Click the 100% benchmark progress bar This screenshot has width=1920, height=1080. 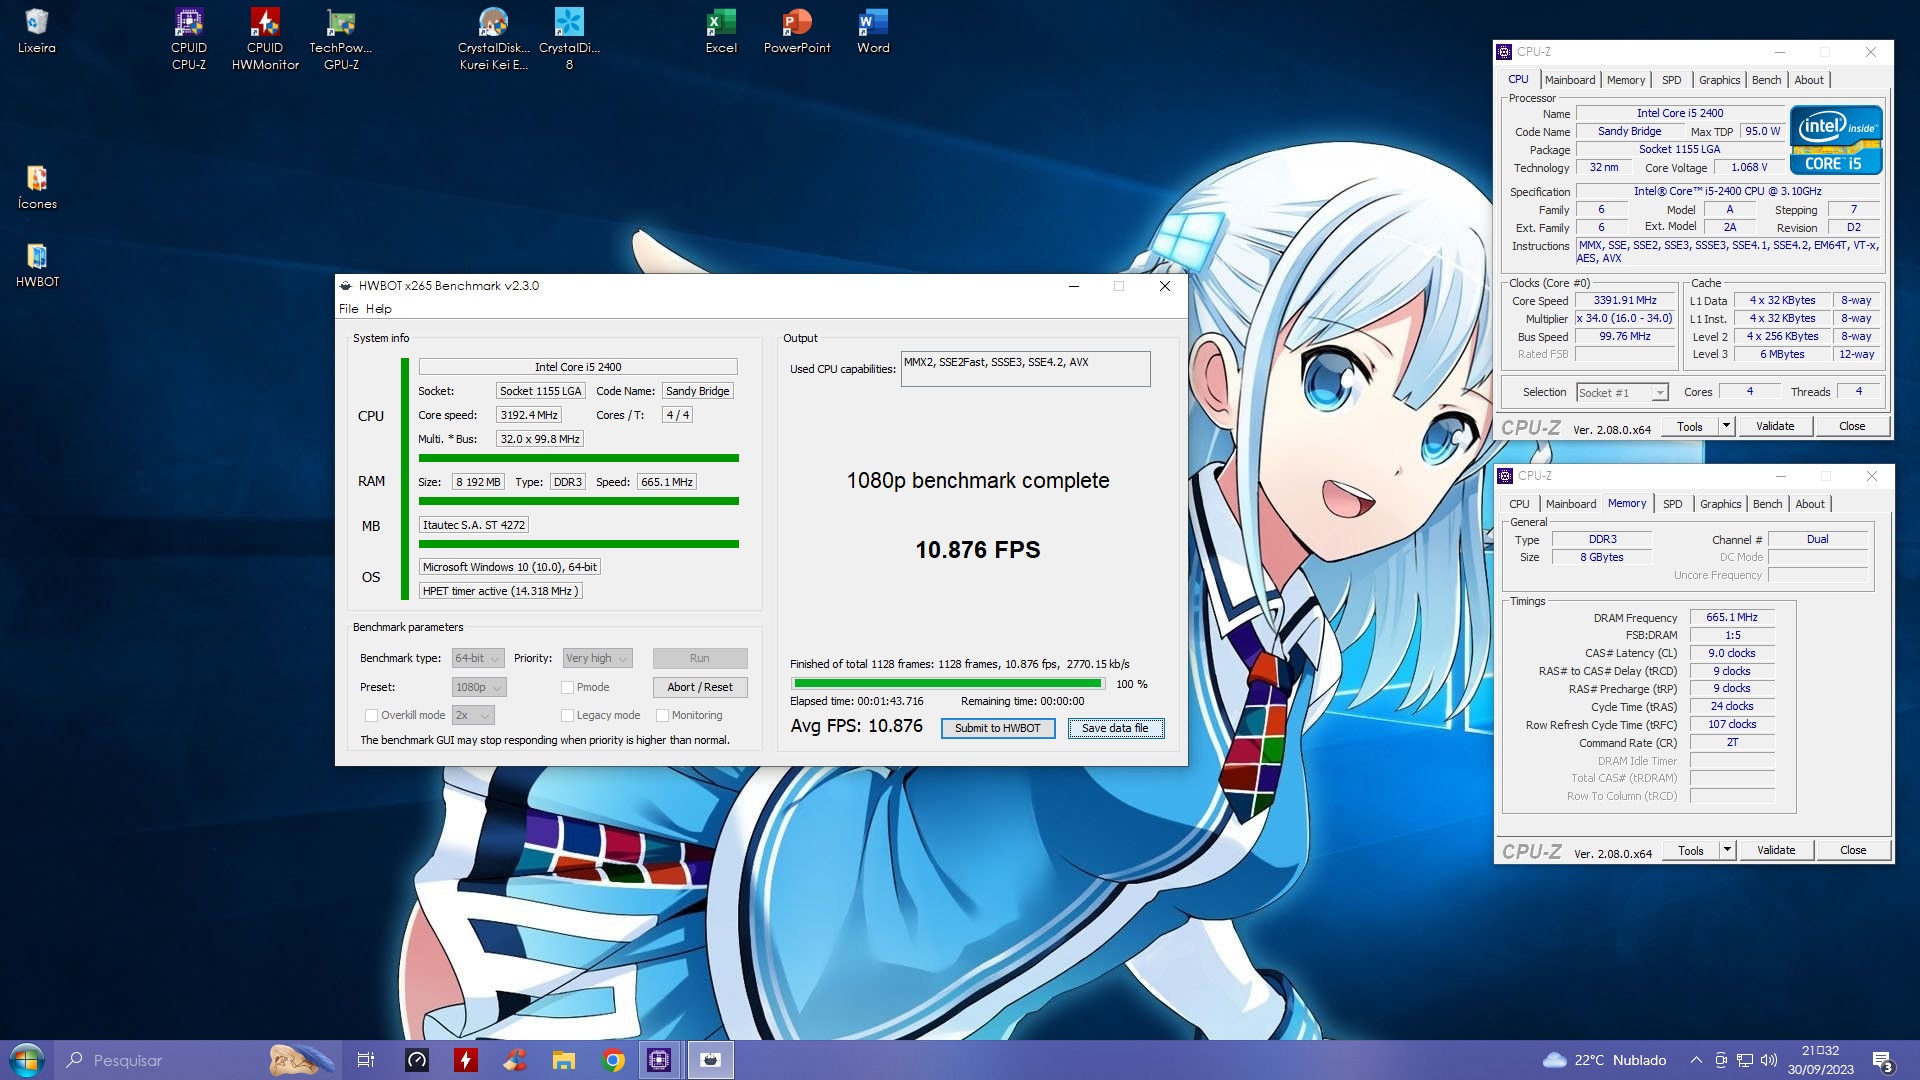click(x=947, y=684)
